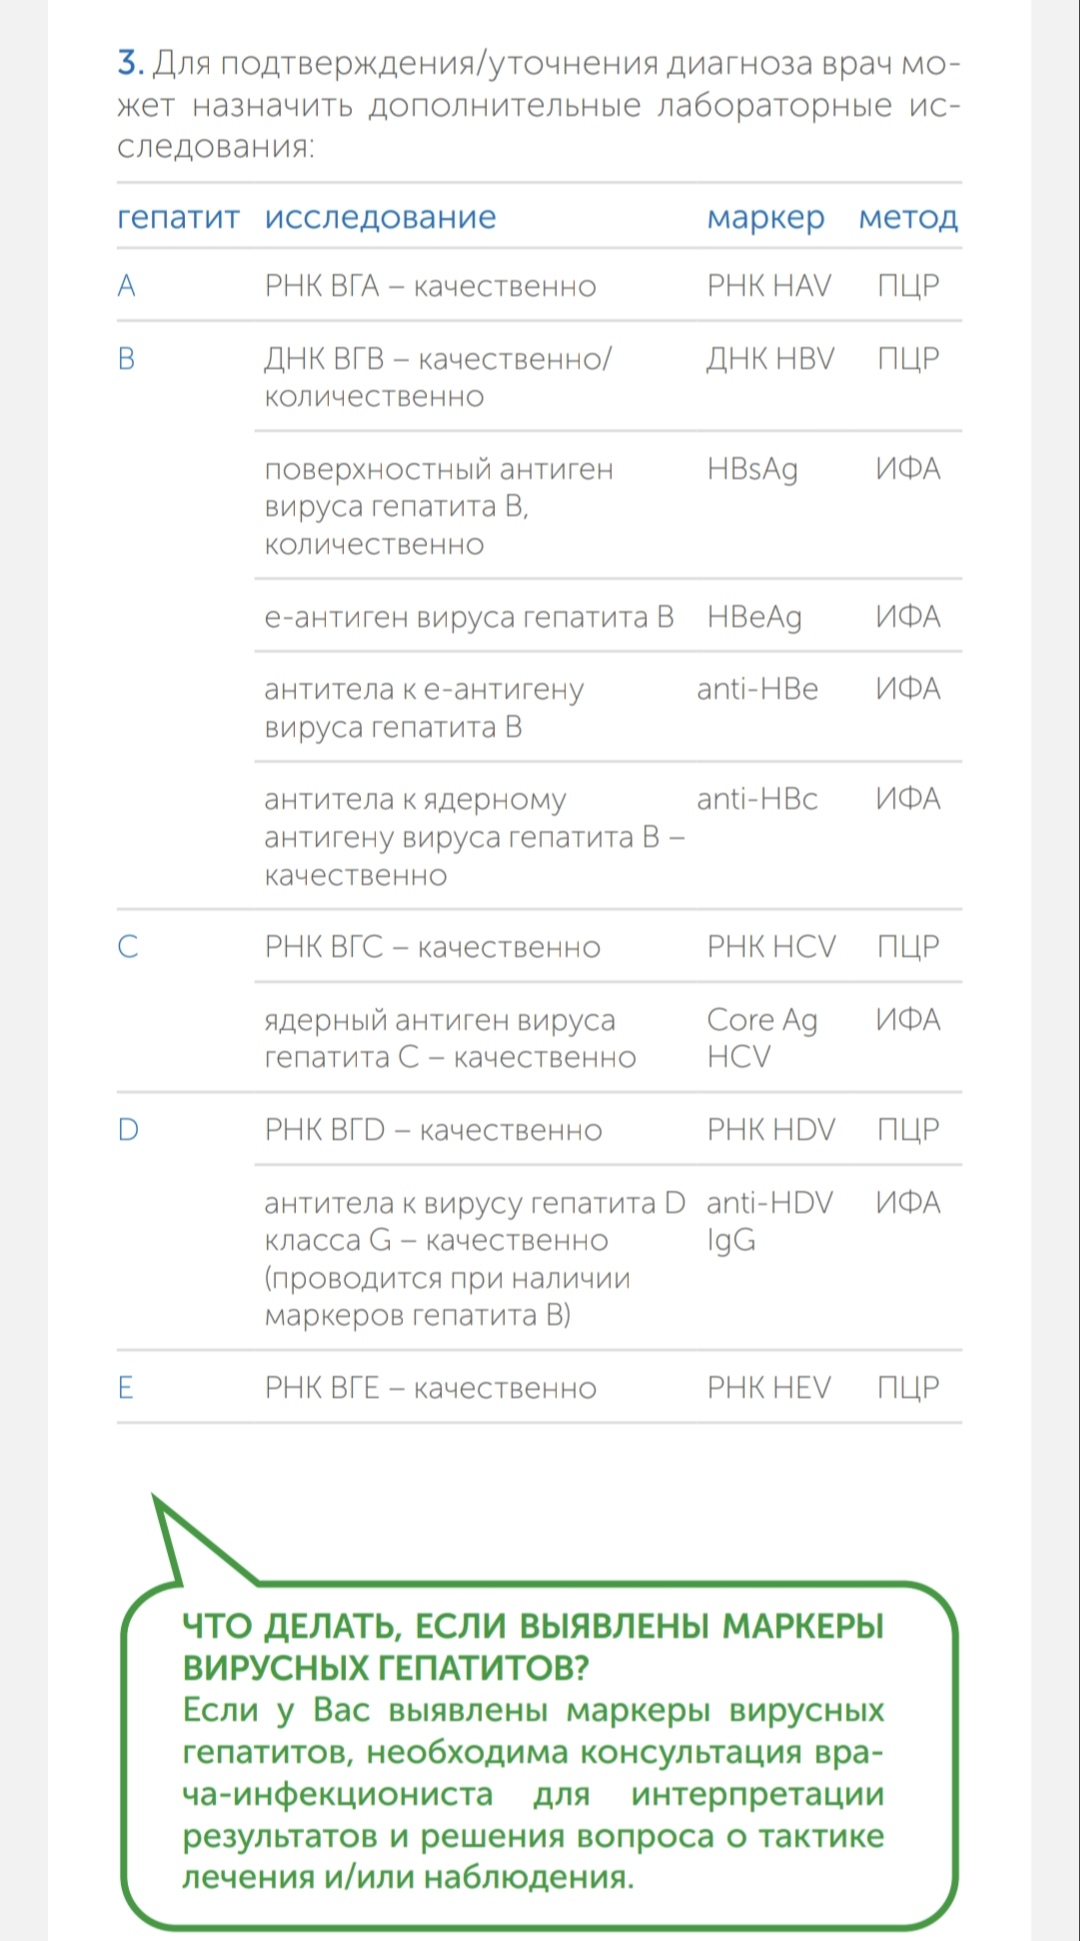Click the 'исследование' column header
Viewport: 1080px width, 1941px height.
(x=380, y=218)
